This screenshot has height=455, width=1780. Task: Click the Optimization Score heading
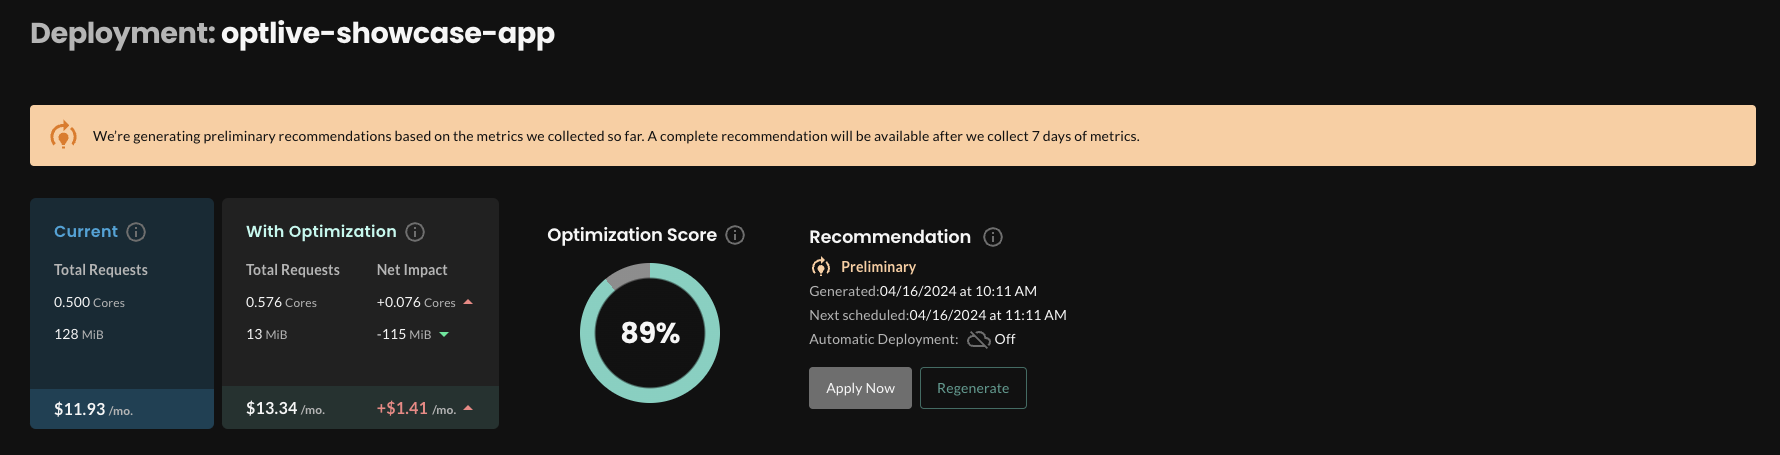(632, 235)
